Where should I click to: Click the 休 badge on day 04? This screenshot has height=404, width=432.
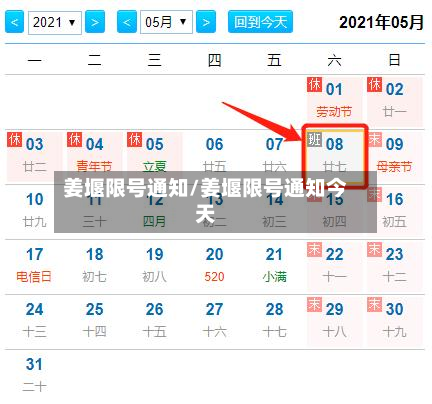point(74,139)
